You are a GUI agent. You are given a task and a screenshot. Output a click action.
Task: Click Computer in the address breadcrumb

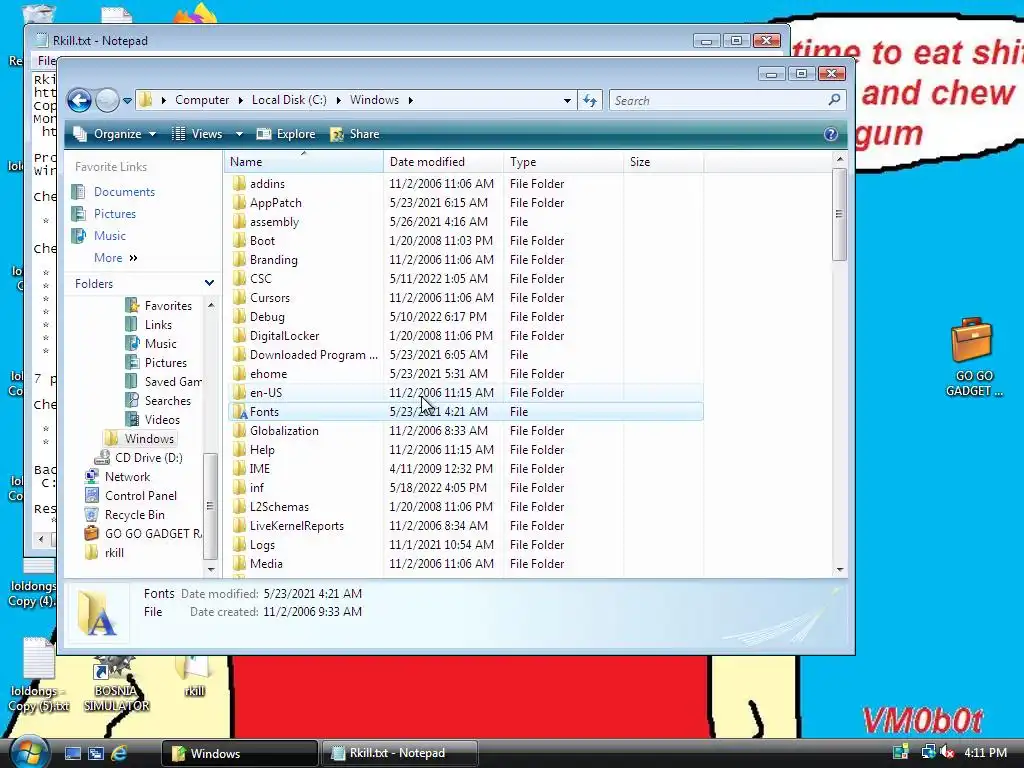pyautogui.click(x=202, y=100)
